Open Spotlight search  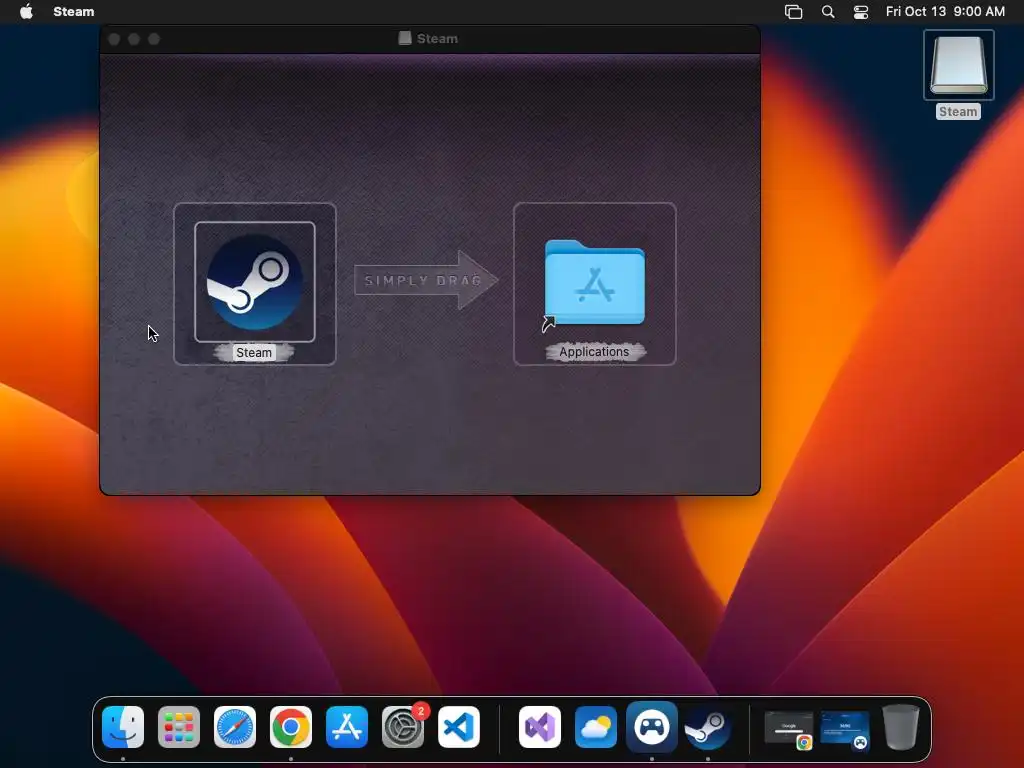pos(827,12)
